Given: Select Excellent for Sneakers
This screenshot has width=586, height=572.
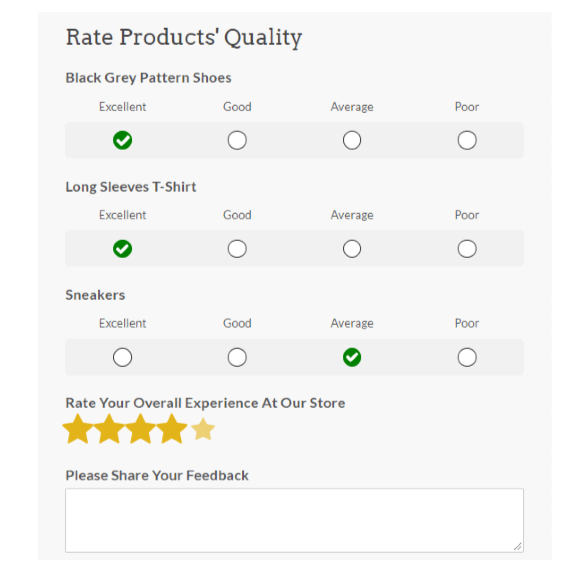Looking at the screenshot, I should click(123, 358).
